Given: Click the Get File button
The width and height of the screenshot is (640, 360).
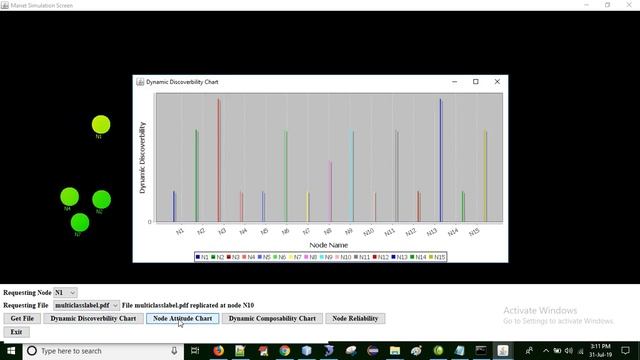Looking at the screenshot, I should coord(22,318).
